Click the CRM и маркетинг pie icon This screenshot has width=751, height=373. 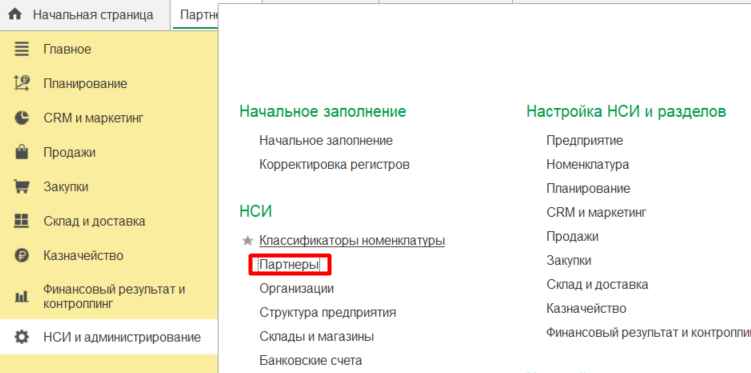click(x=22, y=118)
